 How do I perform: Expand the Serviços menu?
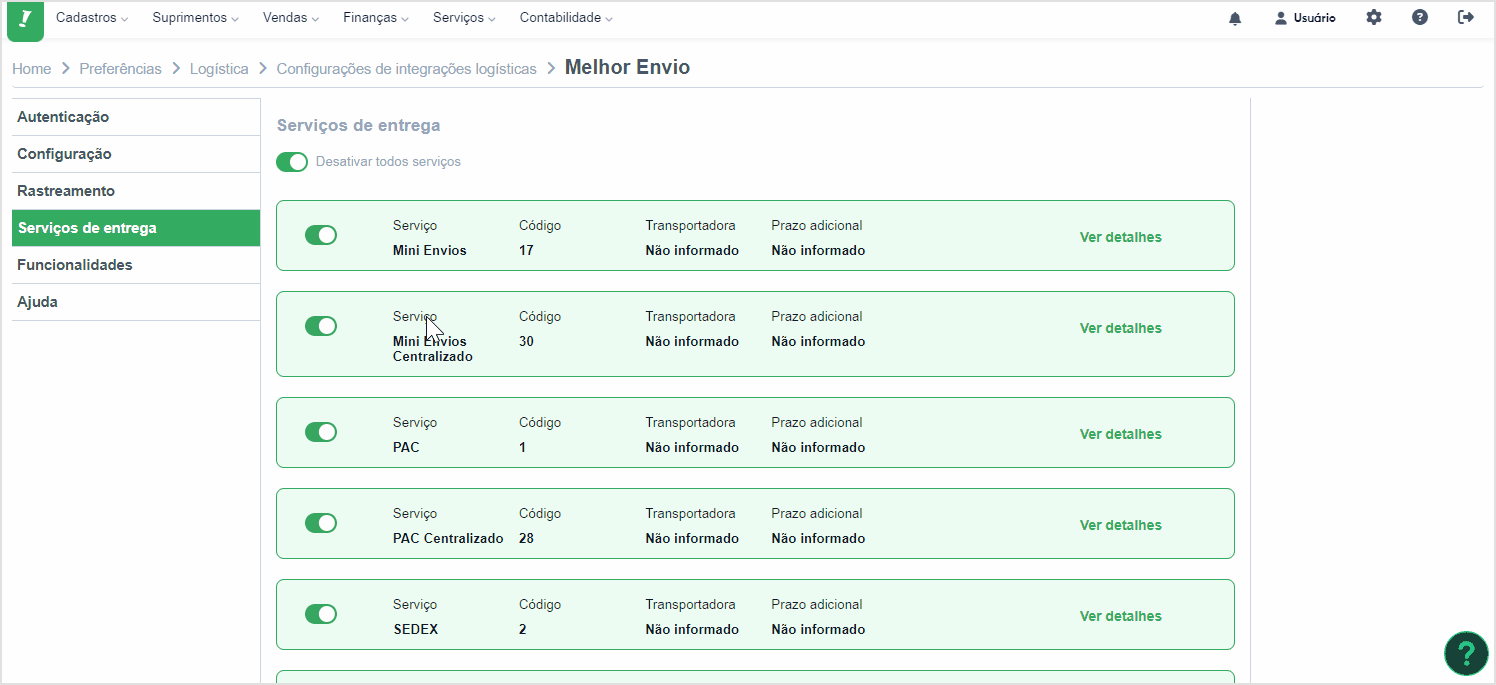click(x=464, y=18)
